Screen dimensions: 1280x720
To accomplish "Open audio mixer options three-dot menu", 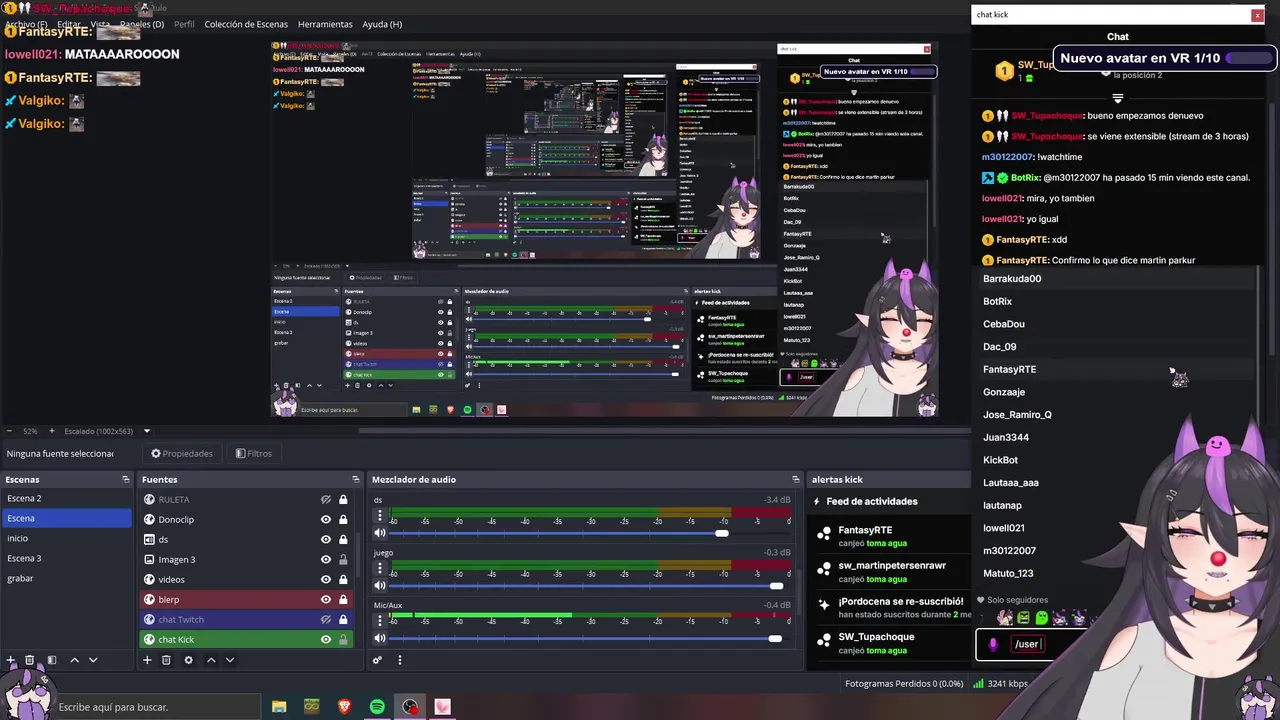I will coord(400,660).
